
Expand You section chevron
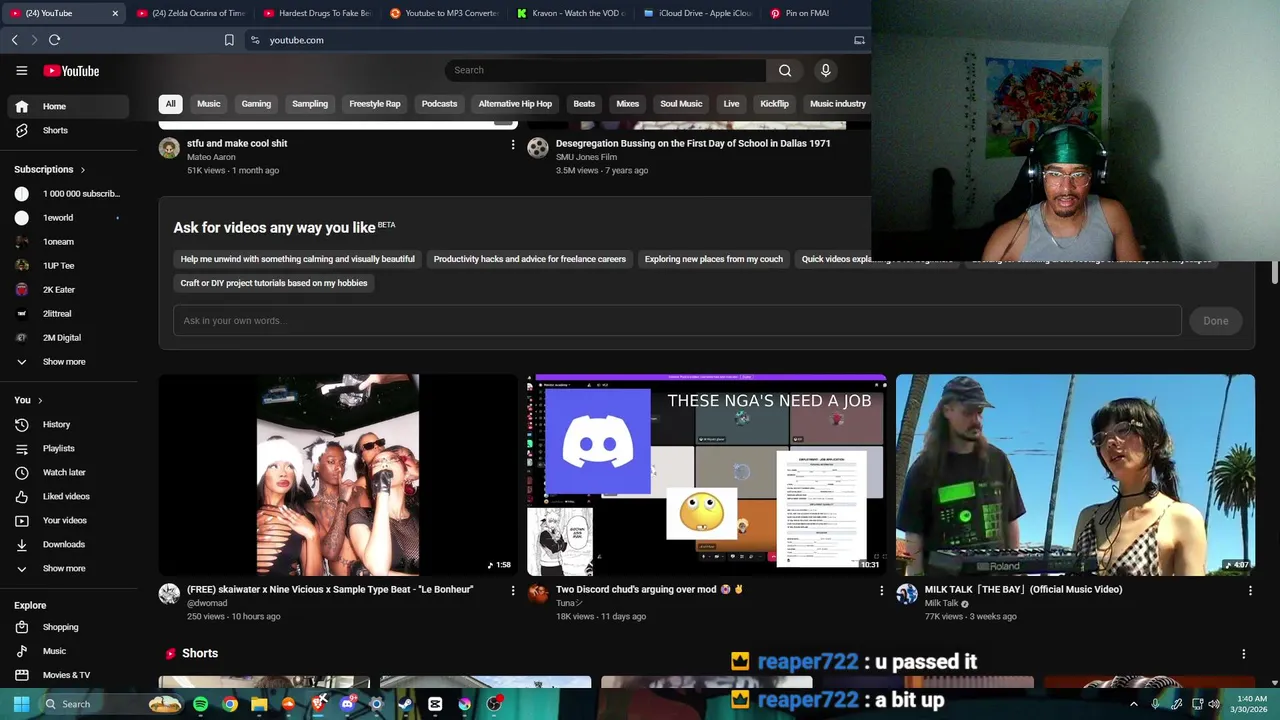tap(40, 400)
